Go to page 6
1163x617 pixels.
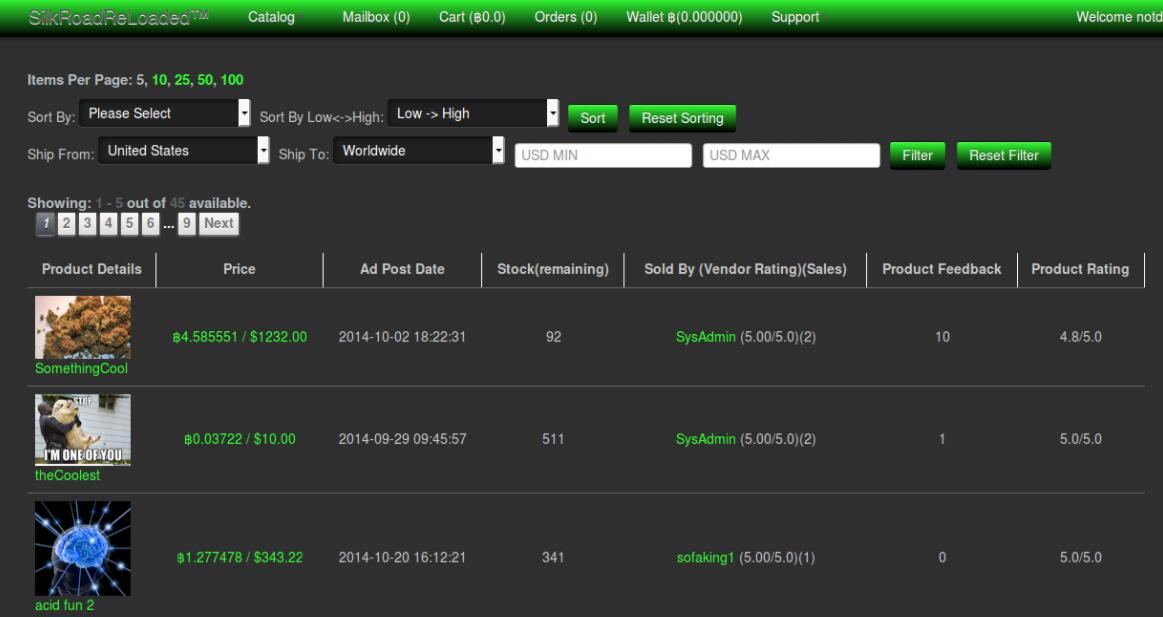pyautogui.click(x=150, y=223)
